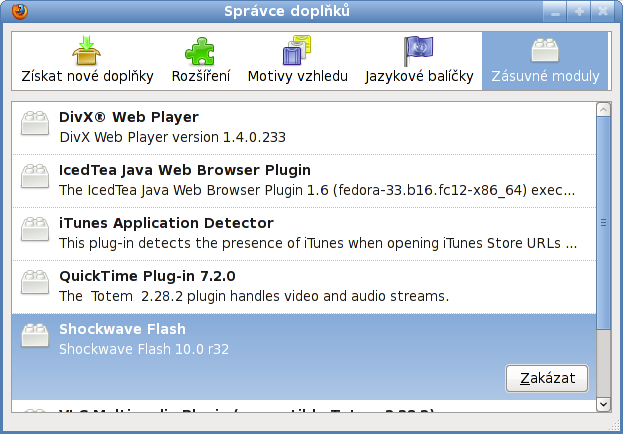The image size is (623, 434).
Task: Click the scrollbar up arrow
Action: pyautogui.click(x=602, y=108)
